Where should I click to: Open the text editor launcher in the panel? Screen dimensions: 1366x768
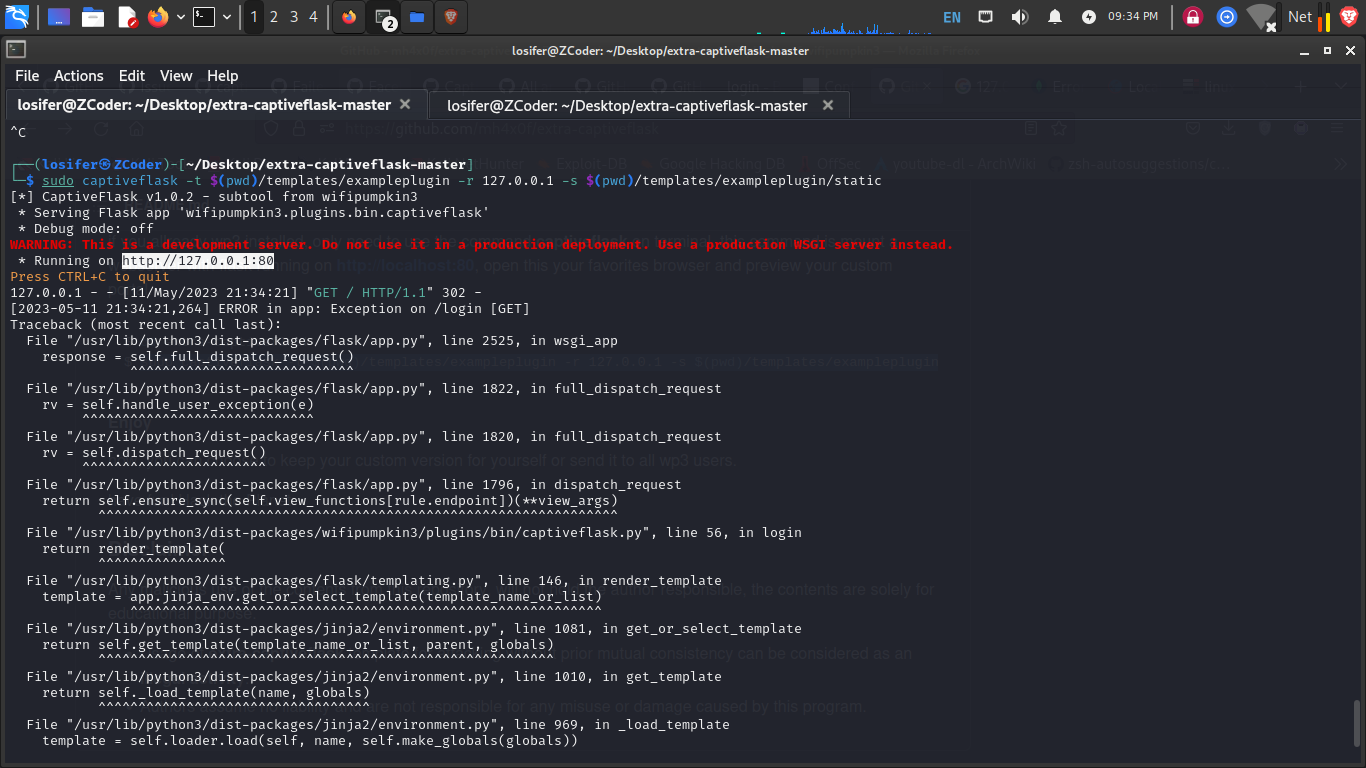click(127, 17)
